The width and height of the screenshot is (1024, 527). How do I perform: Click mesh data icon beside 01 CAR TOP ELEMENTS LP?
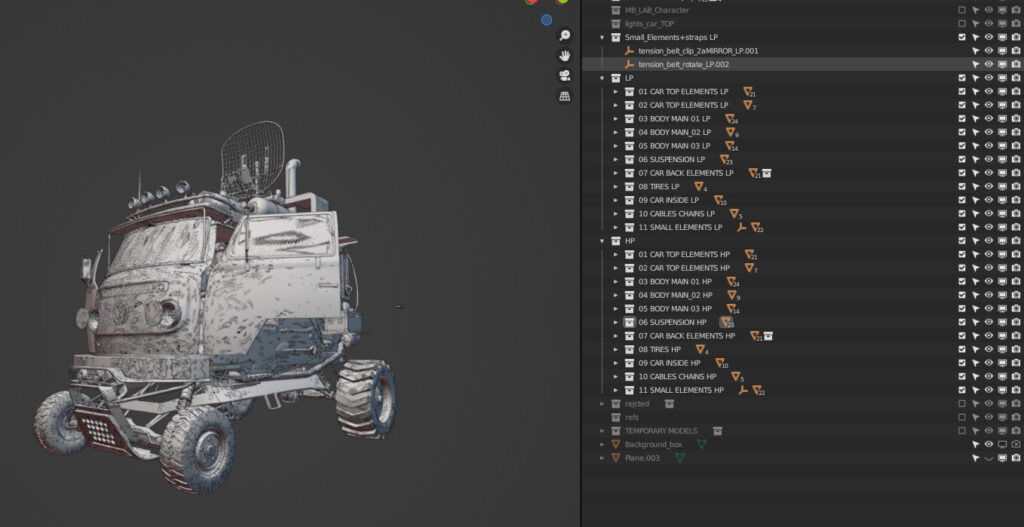coord(748,91)
